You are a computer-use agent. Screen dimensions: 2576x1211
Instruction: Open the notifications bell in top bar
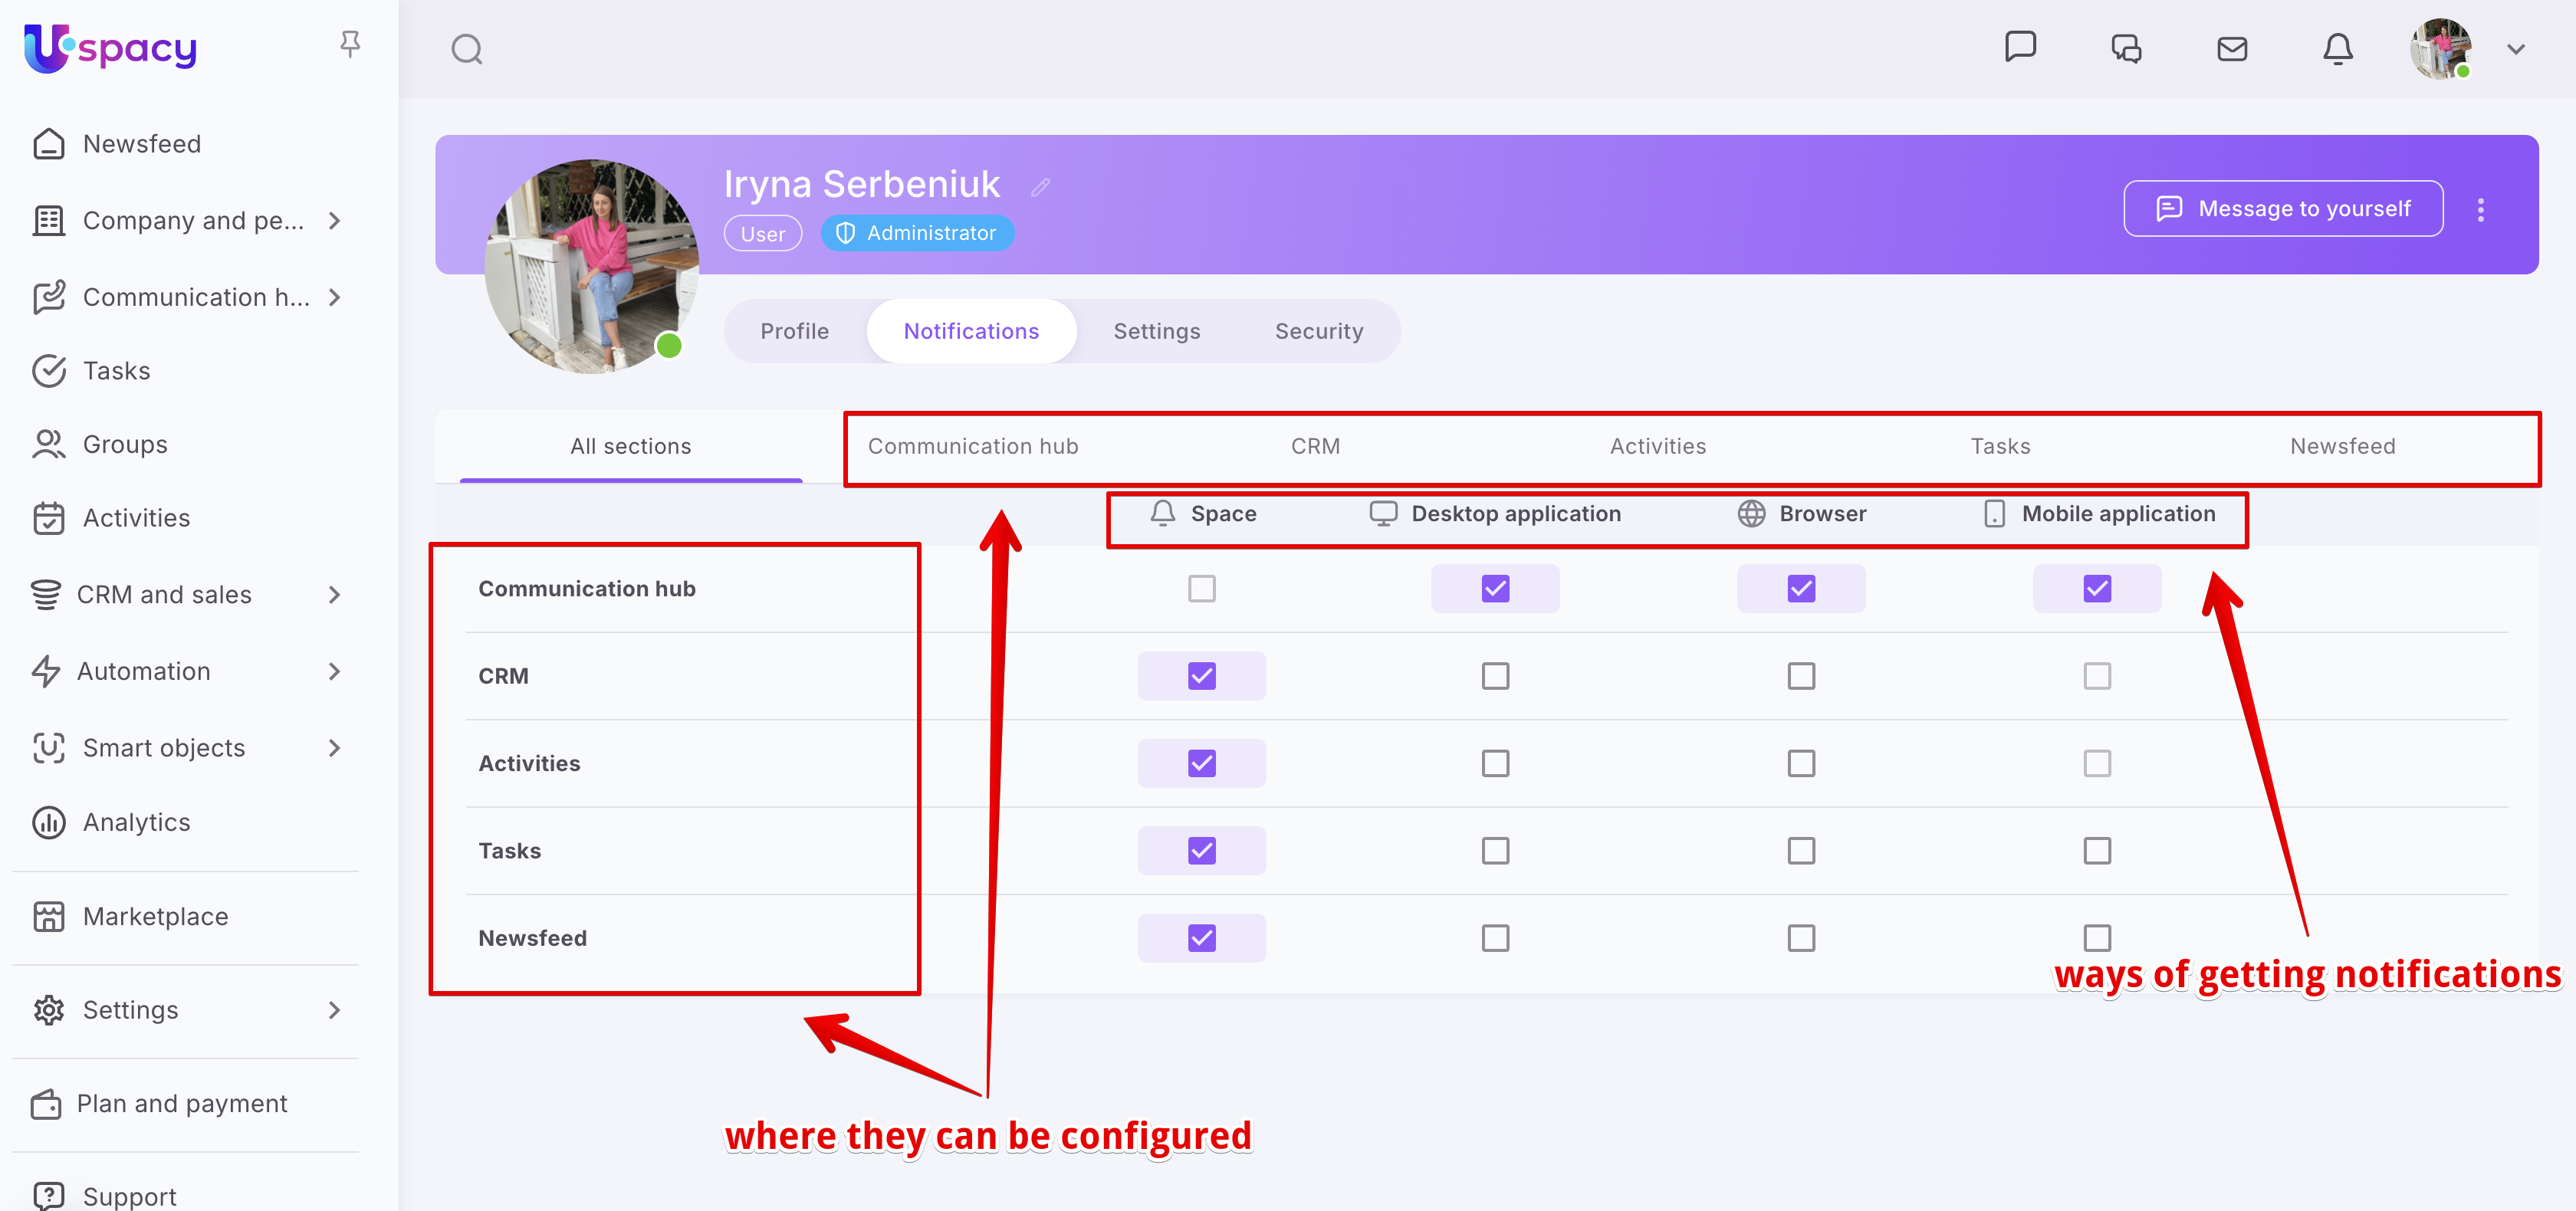pyautogui.click(x=2337, y=49)
